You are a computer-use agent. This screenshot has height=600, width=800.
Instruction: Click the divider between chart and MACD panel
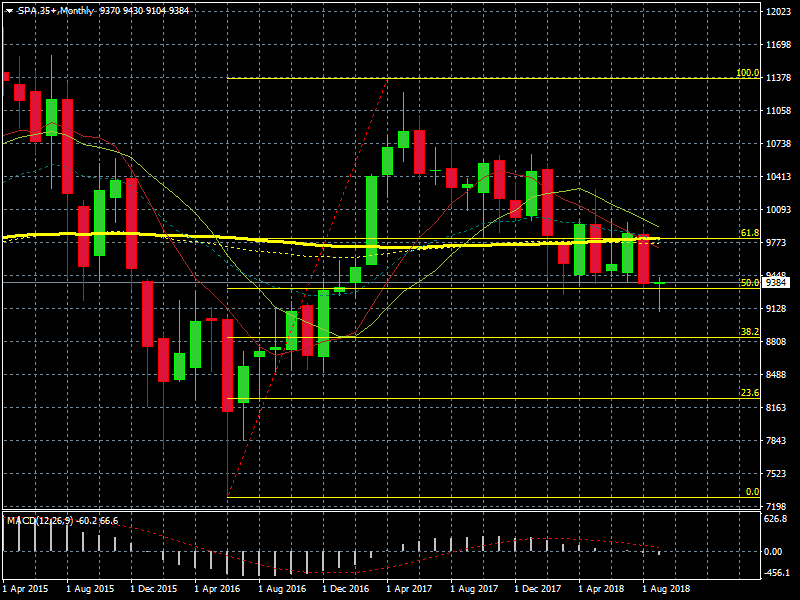pos(380,511)
